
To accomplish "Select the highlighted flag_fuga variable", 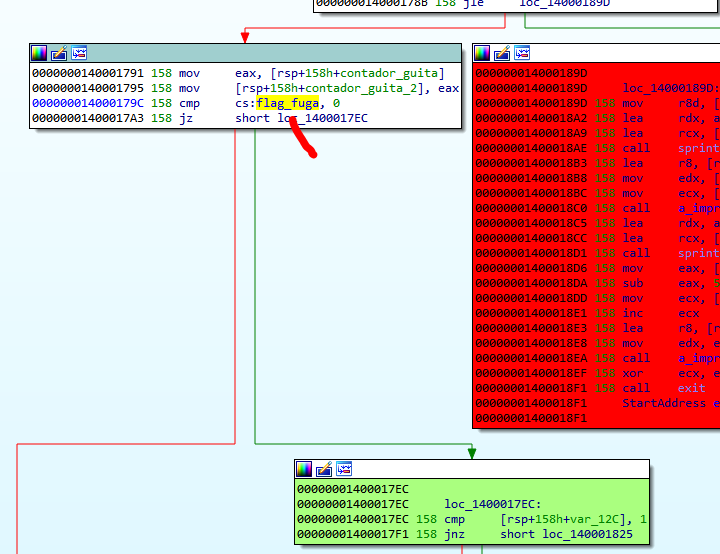I will [287, 103].
